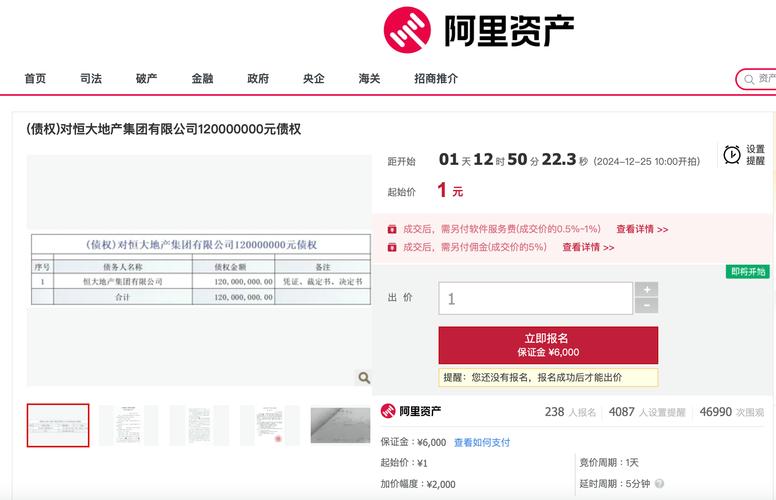The image size is (776, 500).
Task: Select the third document thumbnail
Action: (199, 425)
